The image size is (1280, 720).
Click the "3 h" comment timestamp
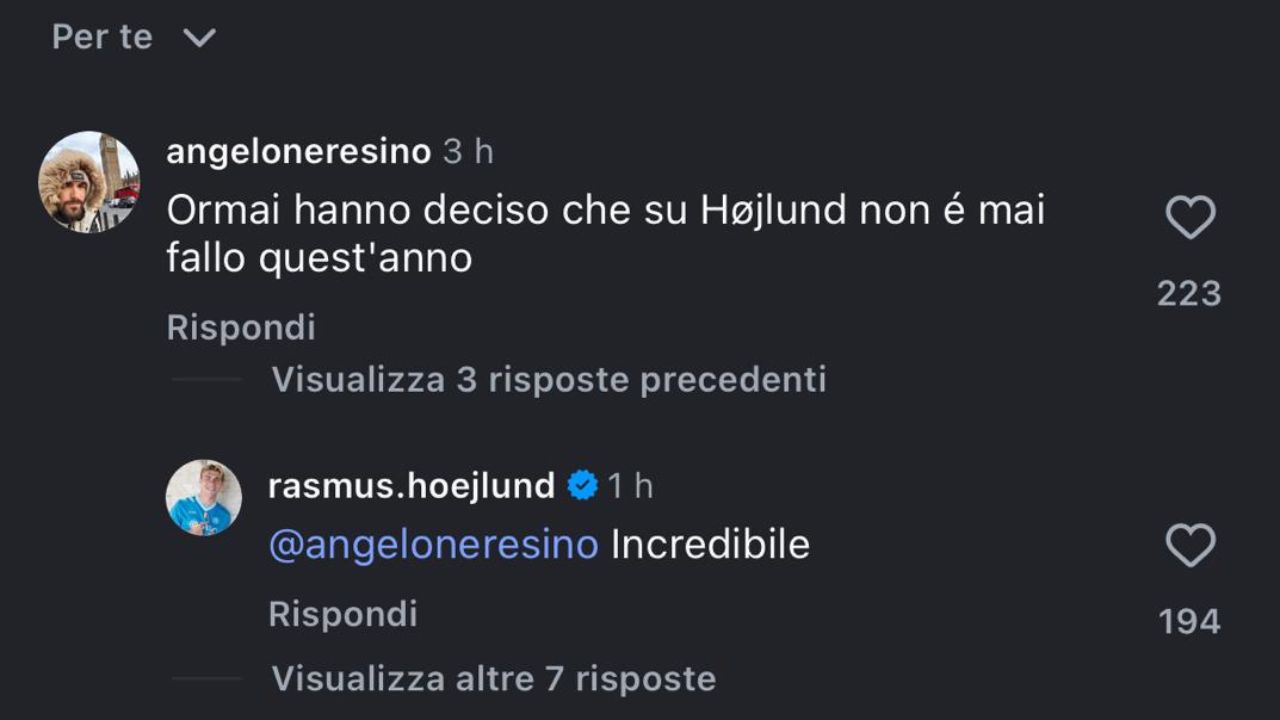click(x=468, y=152)
